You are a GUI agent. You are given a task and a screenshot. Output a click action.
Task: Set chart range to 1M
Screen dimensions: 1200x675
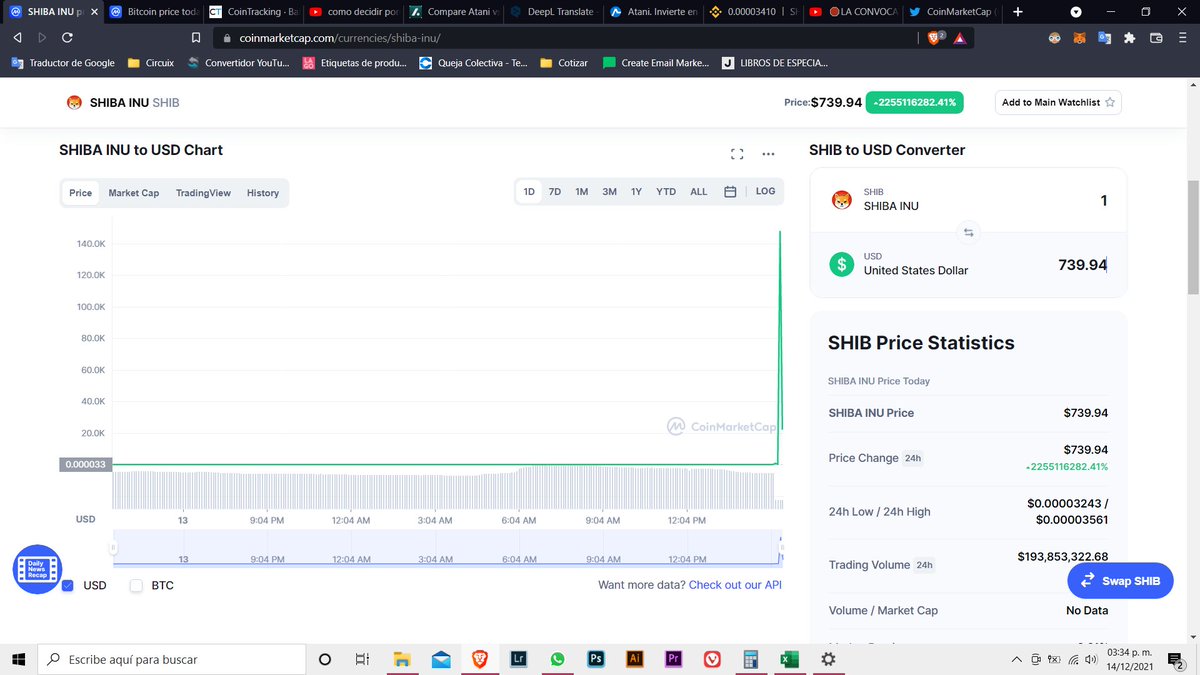coord(581,191)
